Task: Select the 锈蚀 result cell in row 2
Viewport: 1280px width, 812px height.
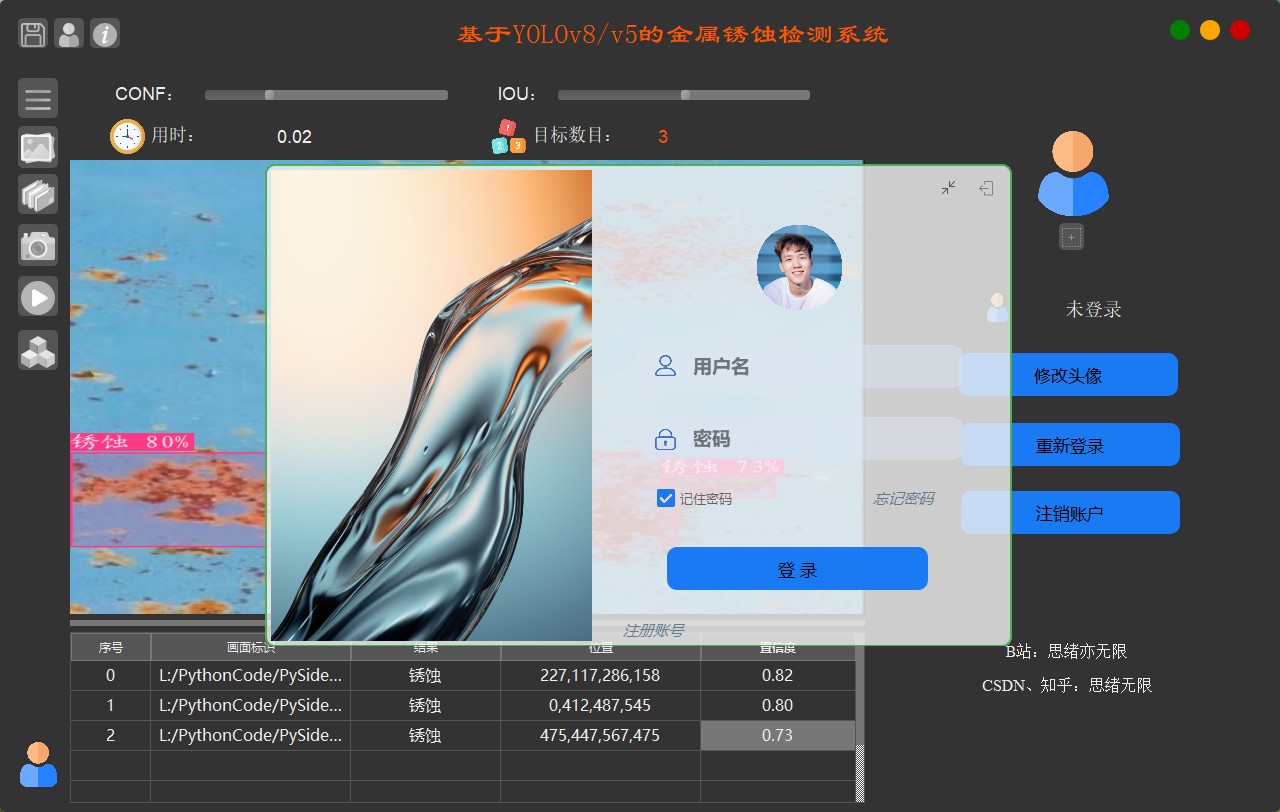Action: click(425, 735)
